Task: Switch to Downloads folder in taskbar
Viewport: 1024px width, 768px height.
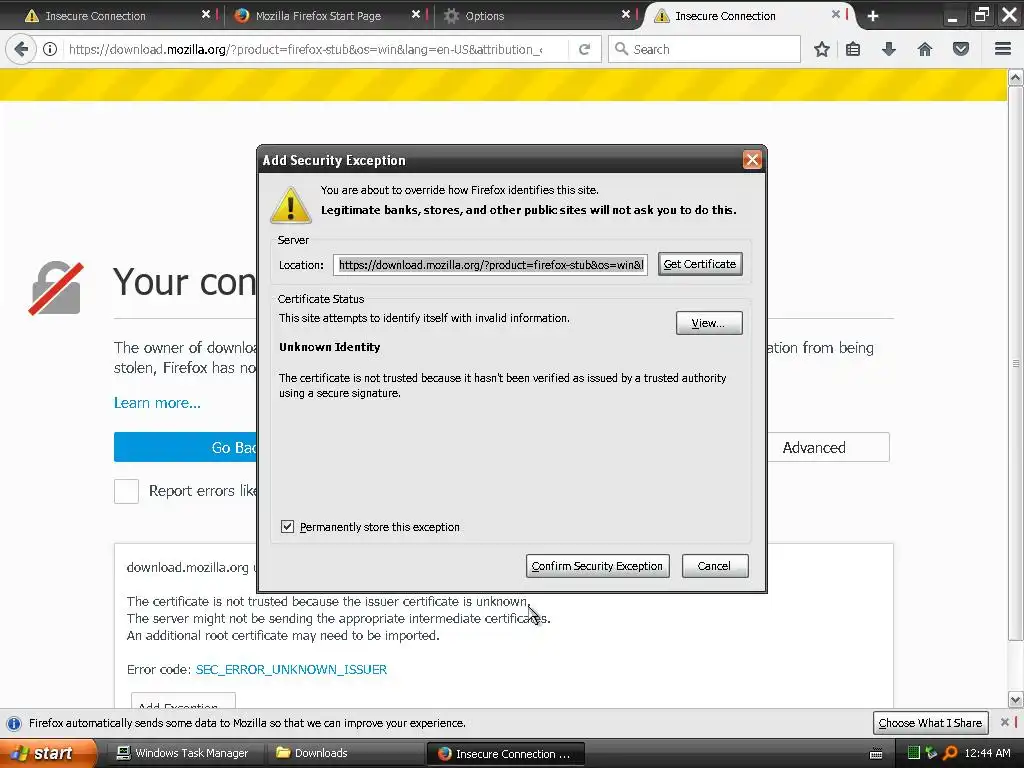Action: point(344,753)
